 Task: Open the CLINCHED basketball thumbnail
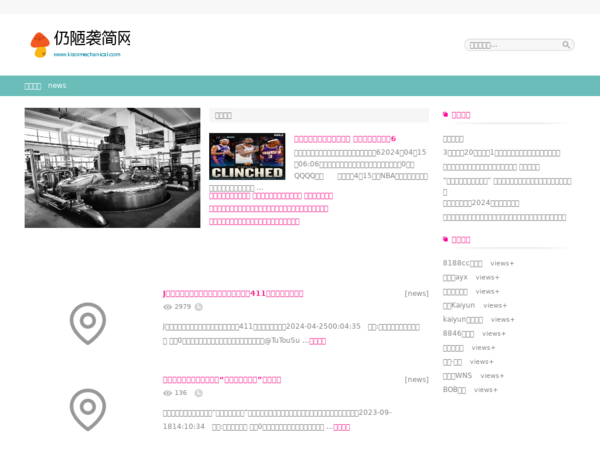pos(247,156)
